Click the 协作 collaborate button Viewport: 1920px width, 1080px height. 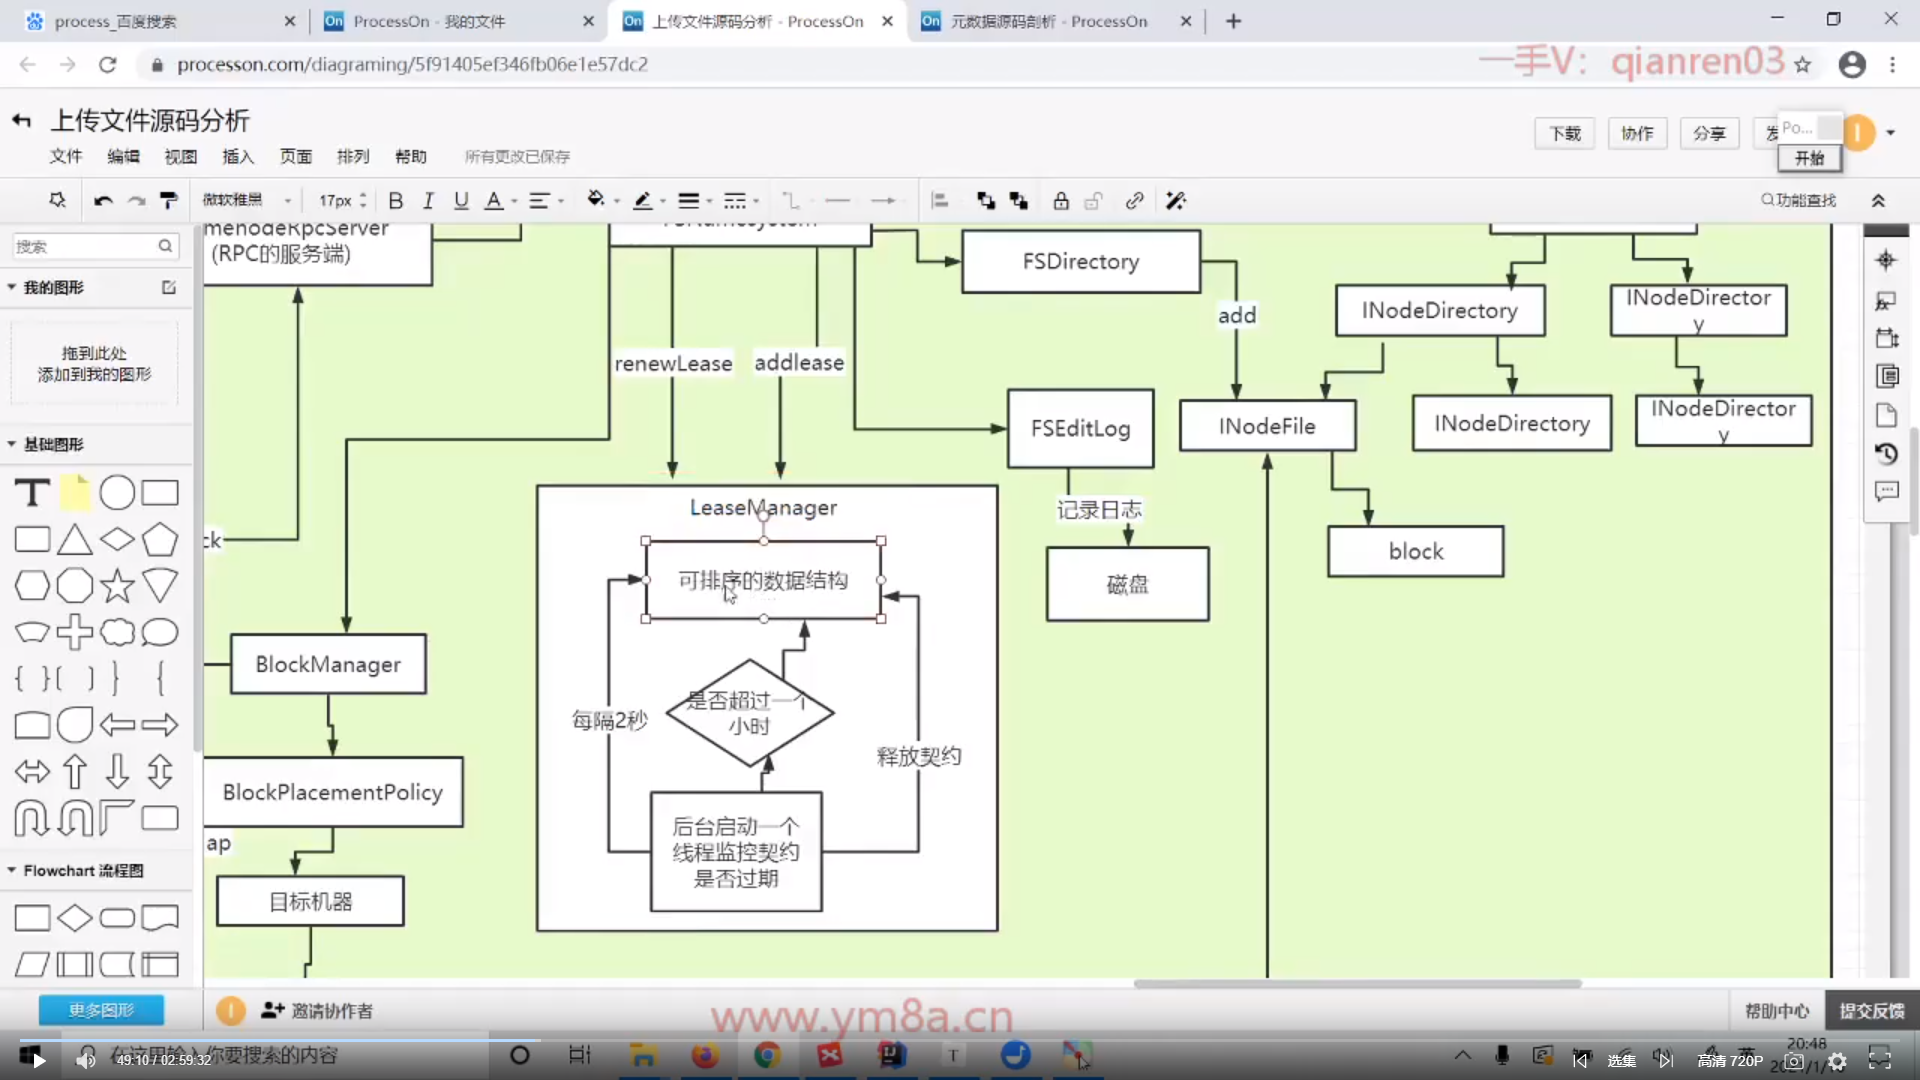click(1637, 133)
